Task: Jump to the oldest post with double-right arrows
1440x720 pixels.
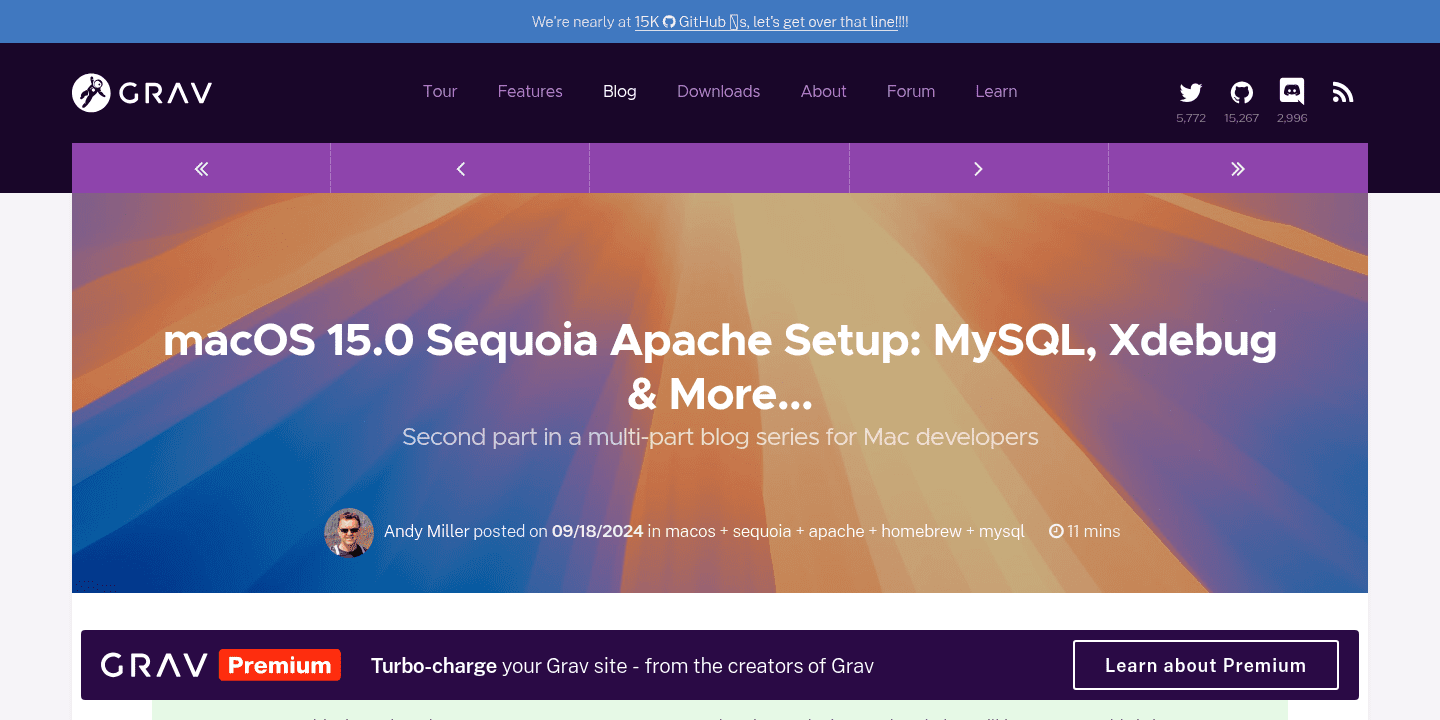Action: tap(1238, 168)
